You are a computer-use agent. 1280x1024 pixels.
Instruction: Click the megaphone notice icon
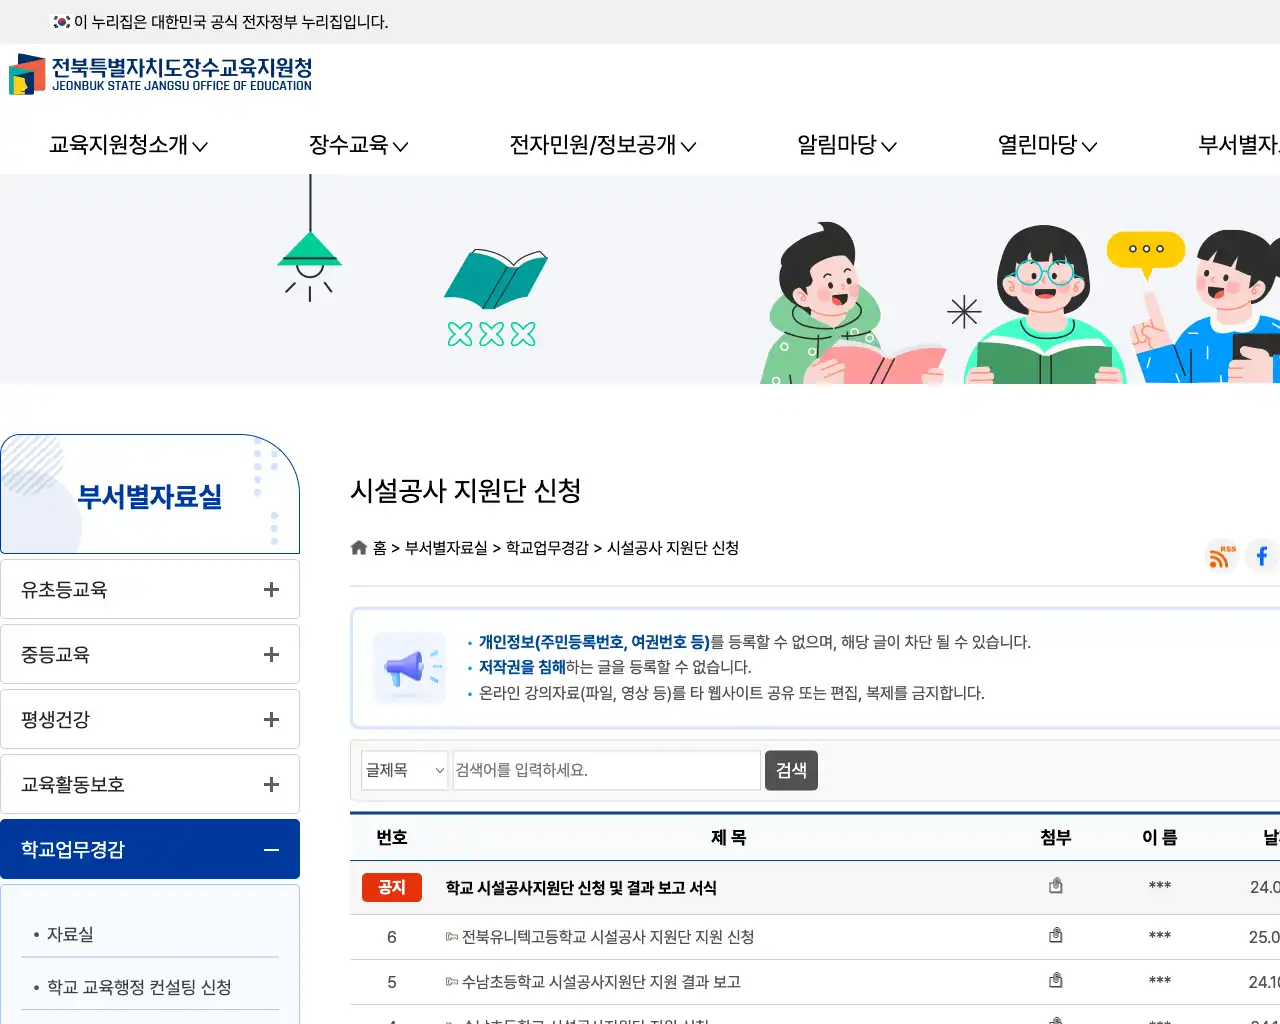click(409, 667)
